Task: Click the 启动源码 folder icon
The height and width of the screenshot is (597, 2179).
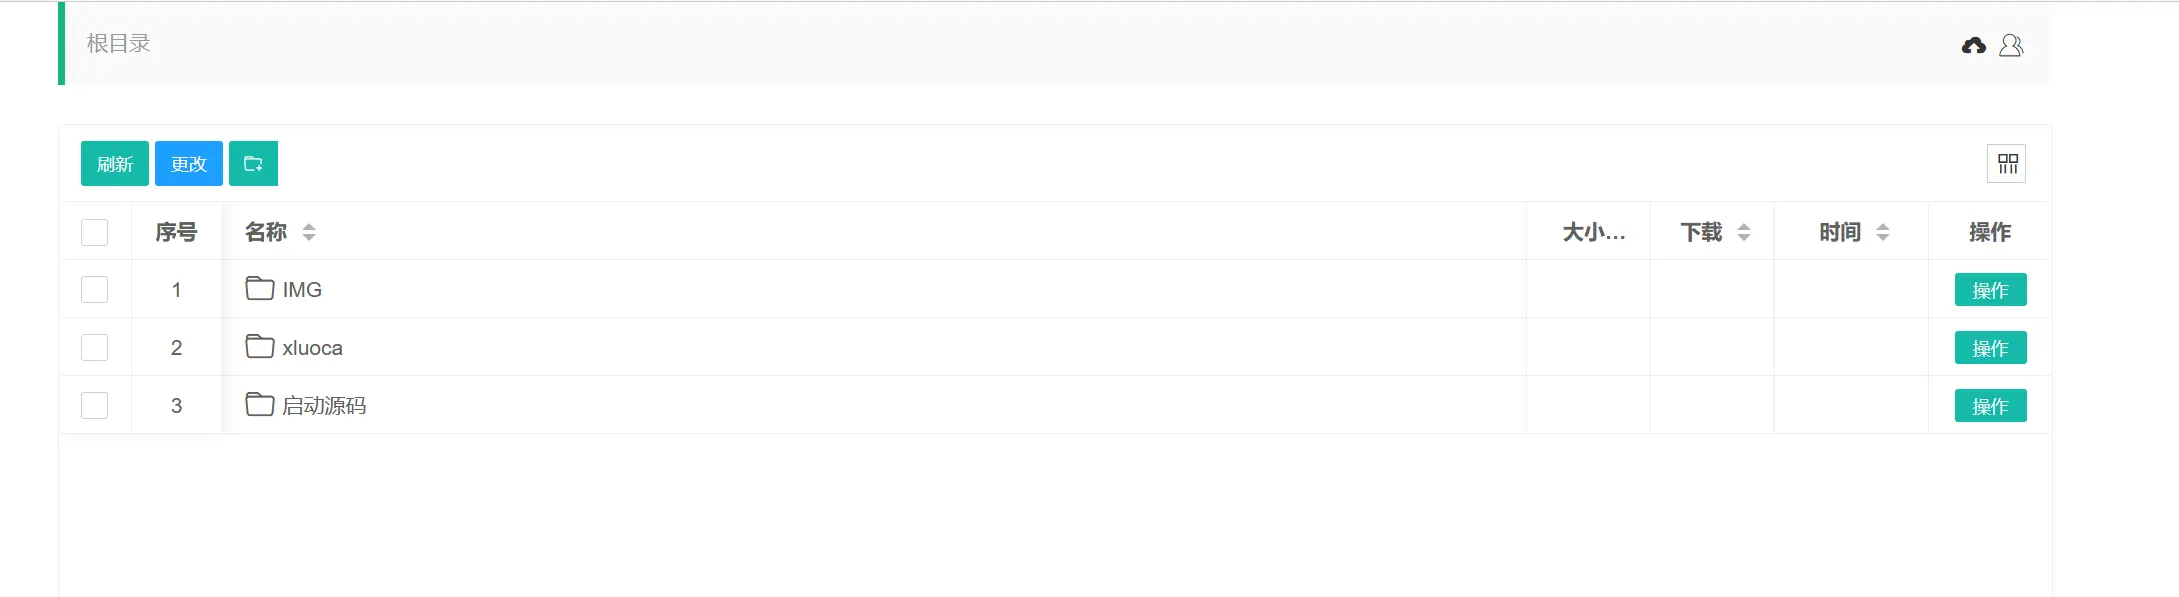Action: click(260, 405)
